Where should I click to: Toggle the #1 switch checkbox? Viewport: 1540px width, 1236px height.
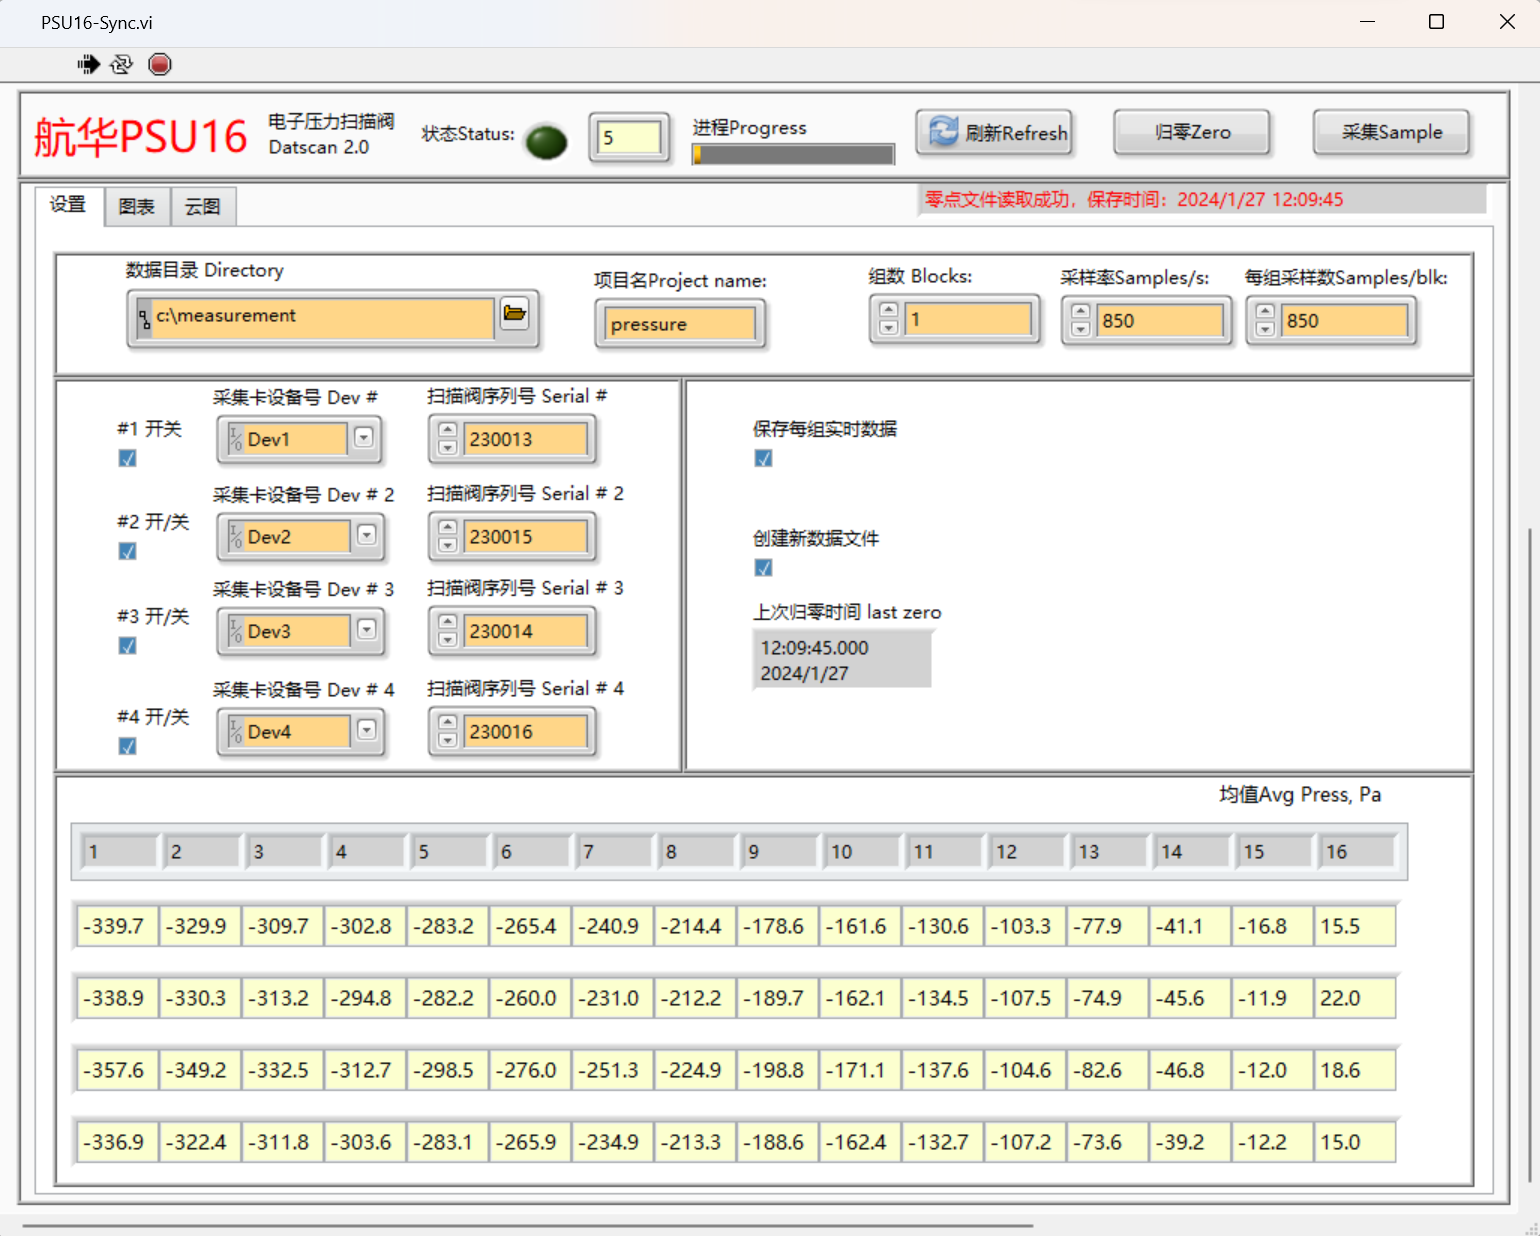coord(128,458)
